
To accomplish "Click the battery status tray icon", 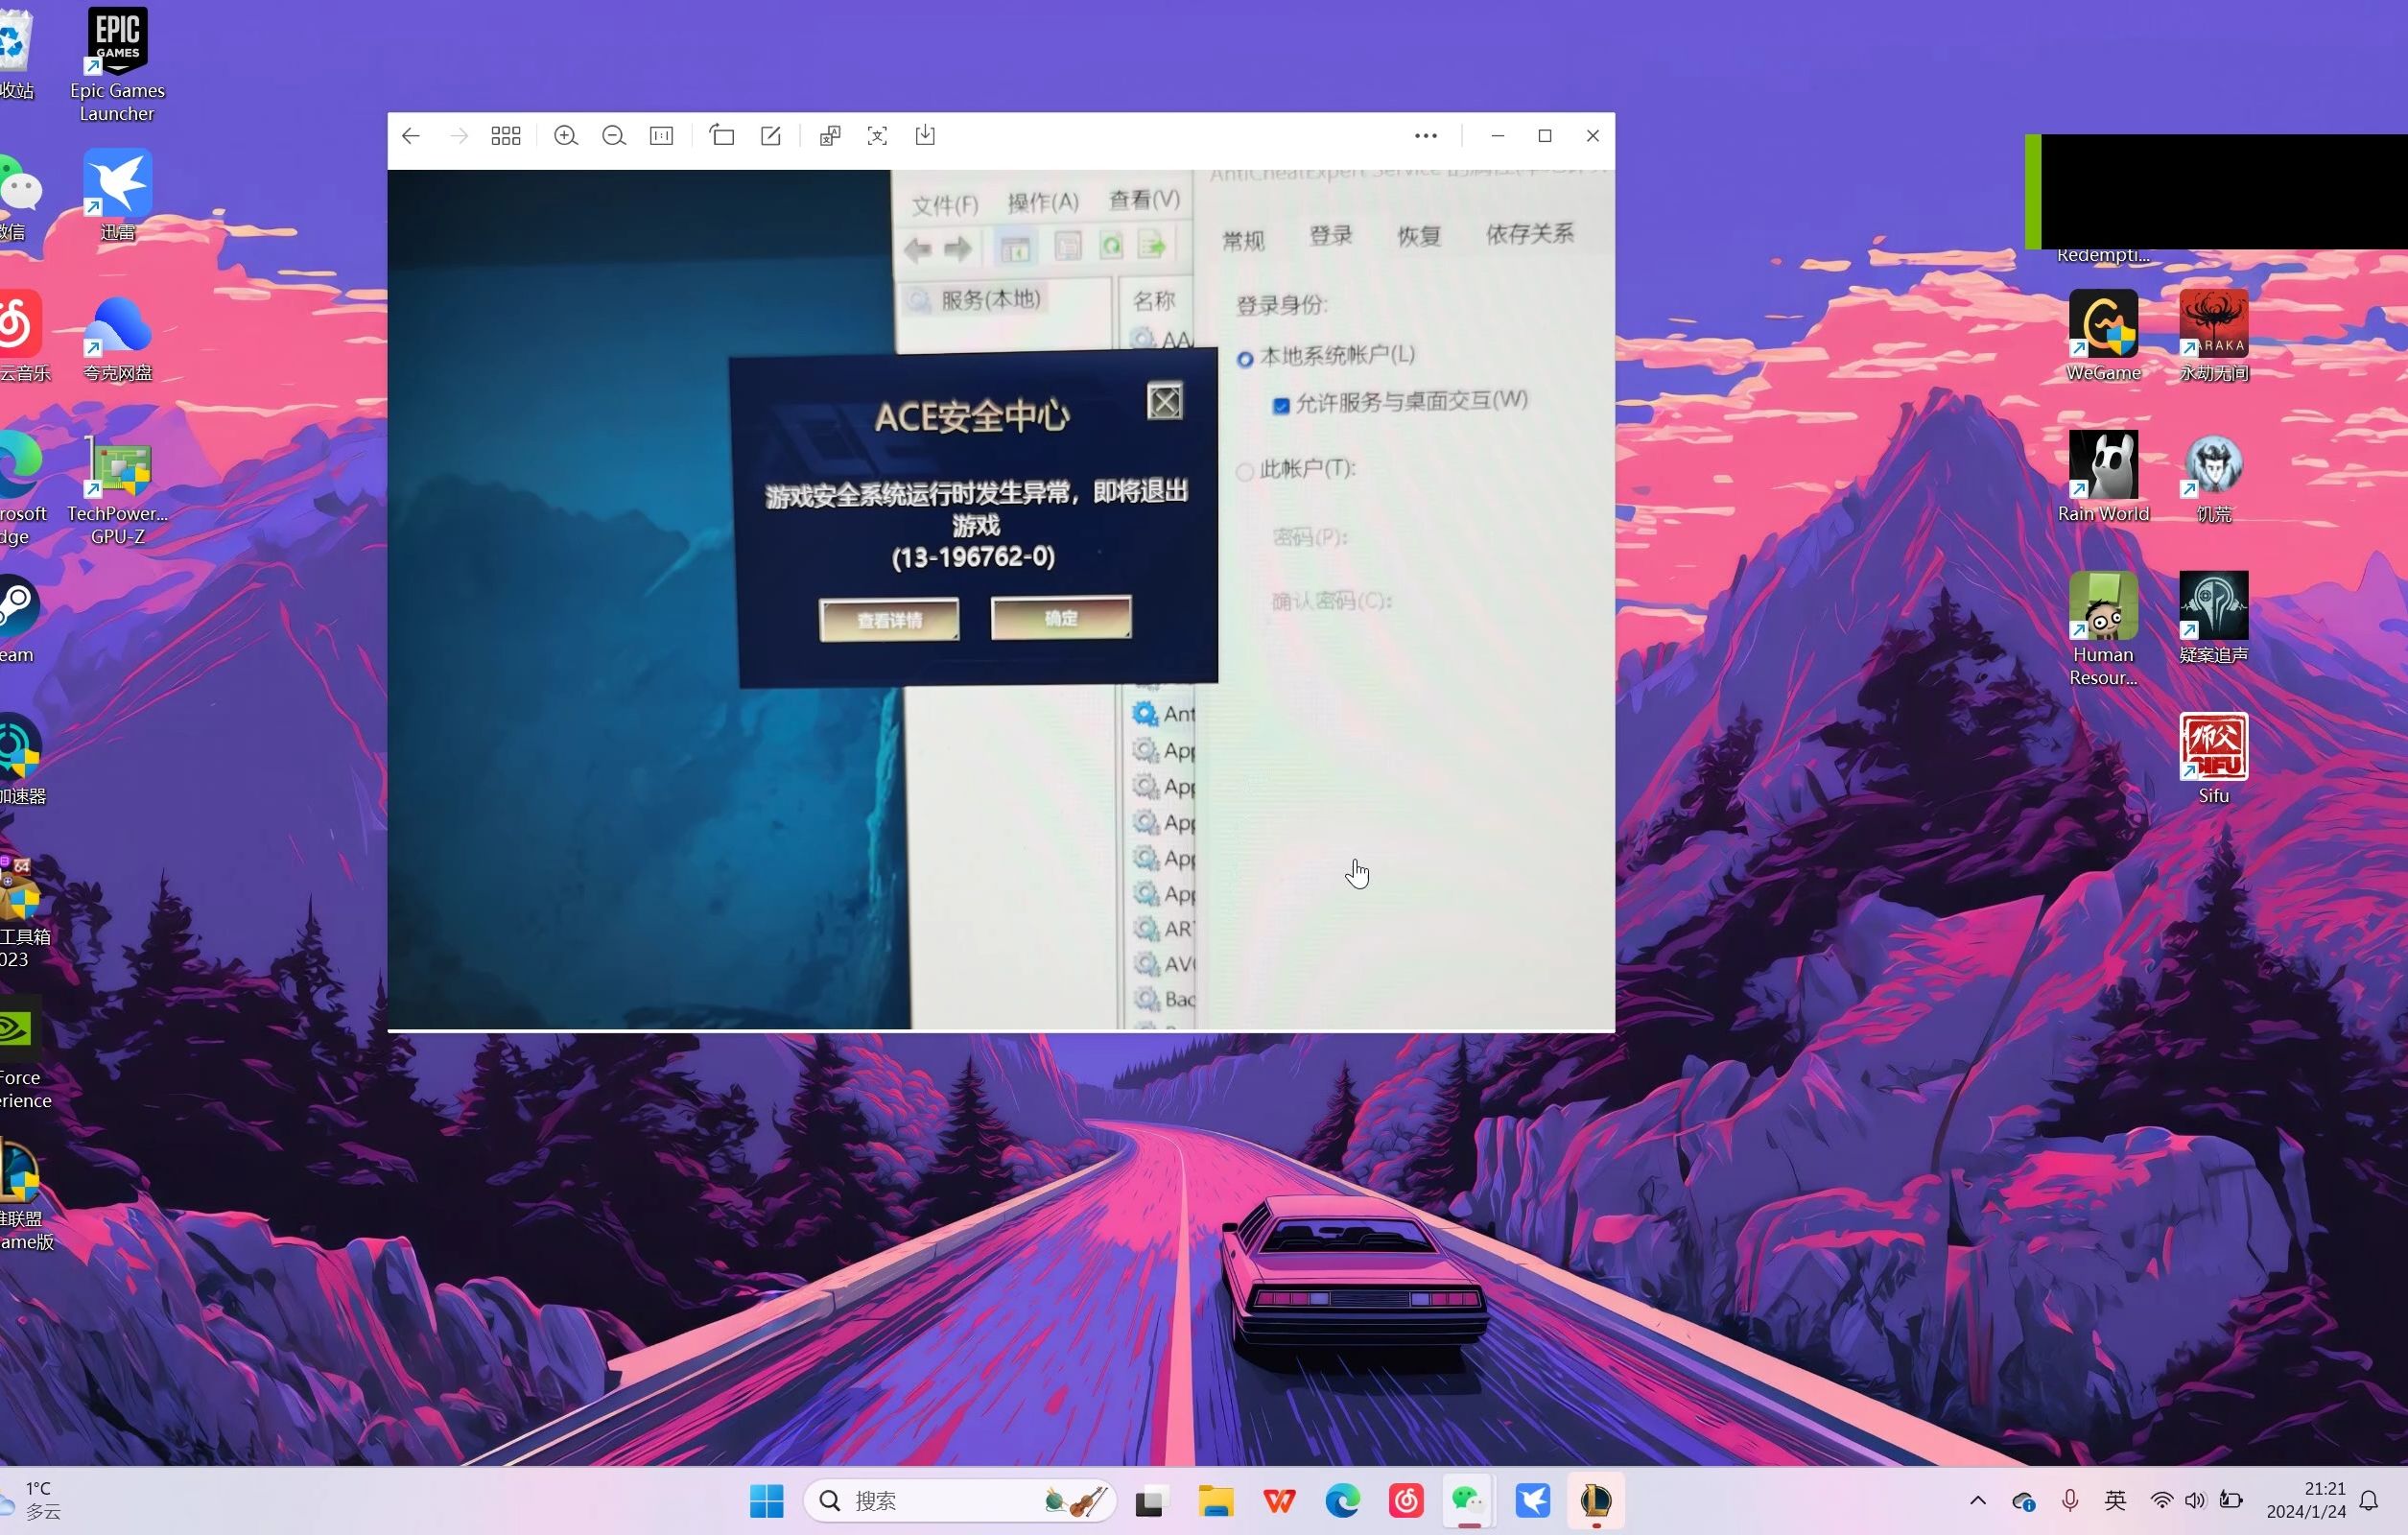I will 2231,1501.
